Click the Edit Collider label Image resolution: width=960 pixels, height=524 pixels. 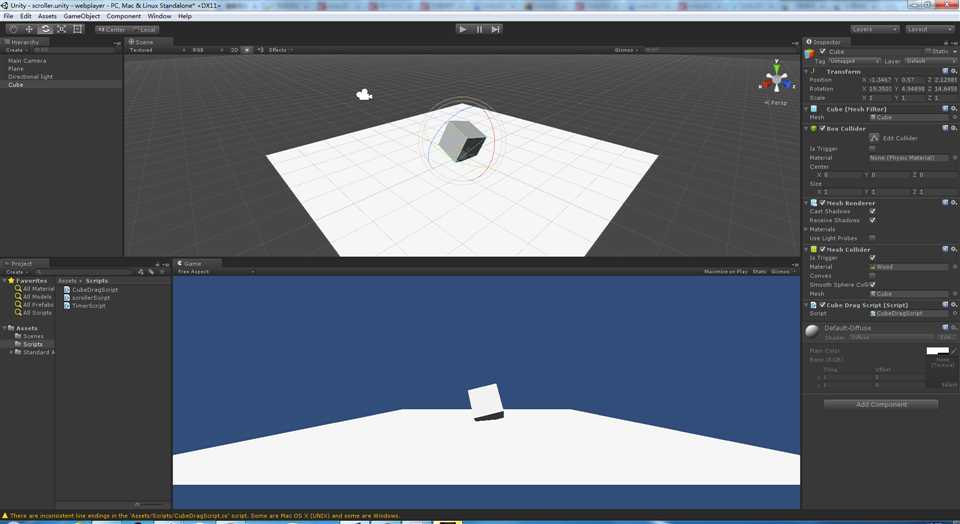pyautogui.click(x=900, y=138)
